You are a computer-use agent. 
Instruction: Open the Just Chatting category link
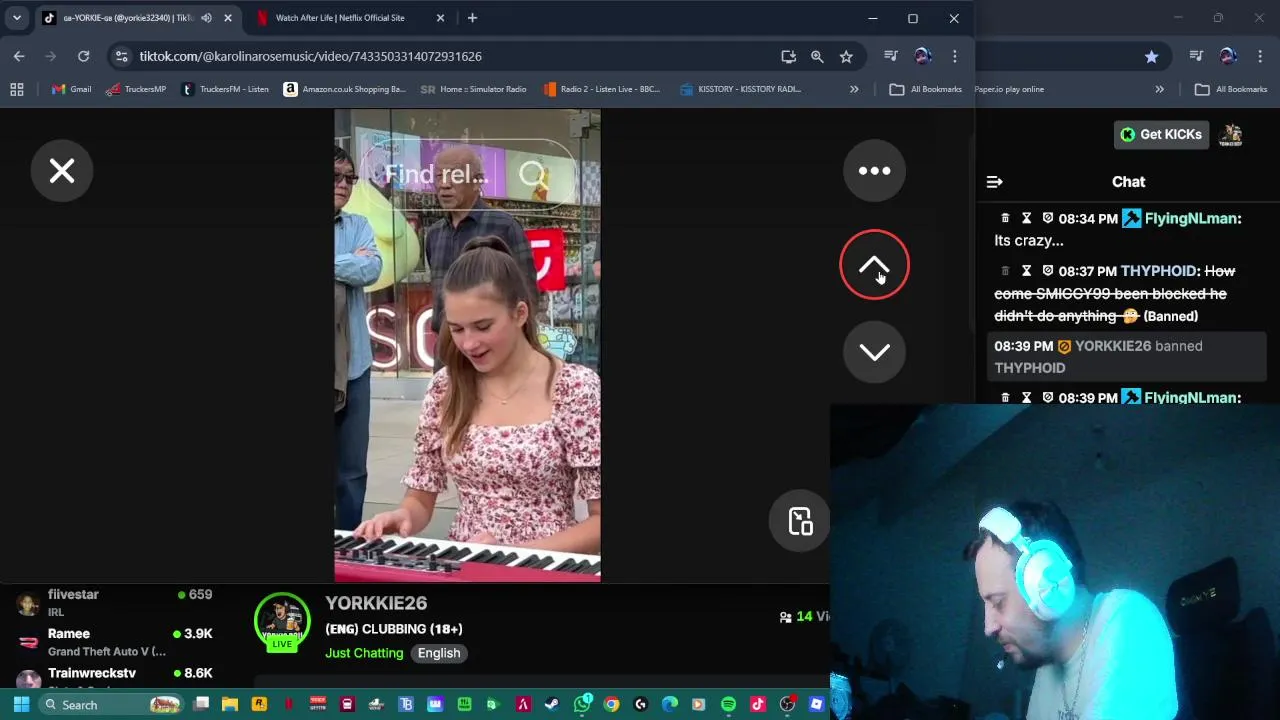coord(364,653)
